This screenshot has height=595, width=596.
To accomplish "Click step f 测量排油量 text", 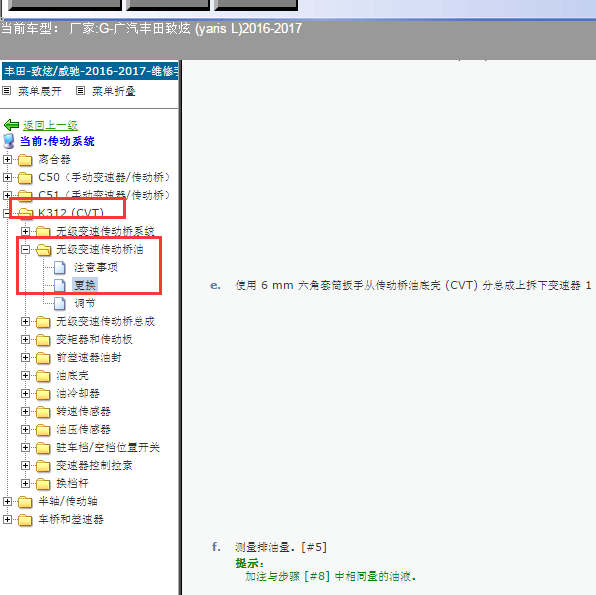I will coord(281,547).
